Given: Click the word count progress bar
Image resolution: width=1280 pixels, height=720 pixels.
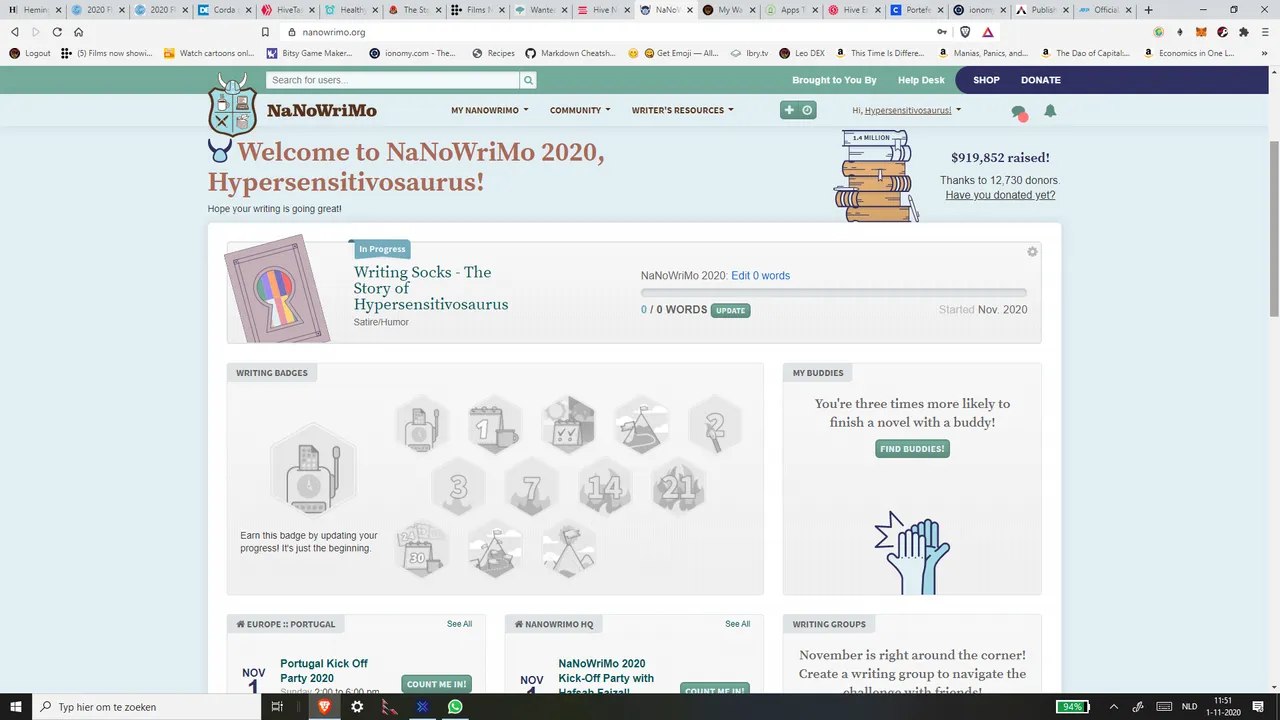Looking at the screenshot, I should (x=834, y=293).
